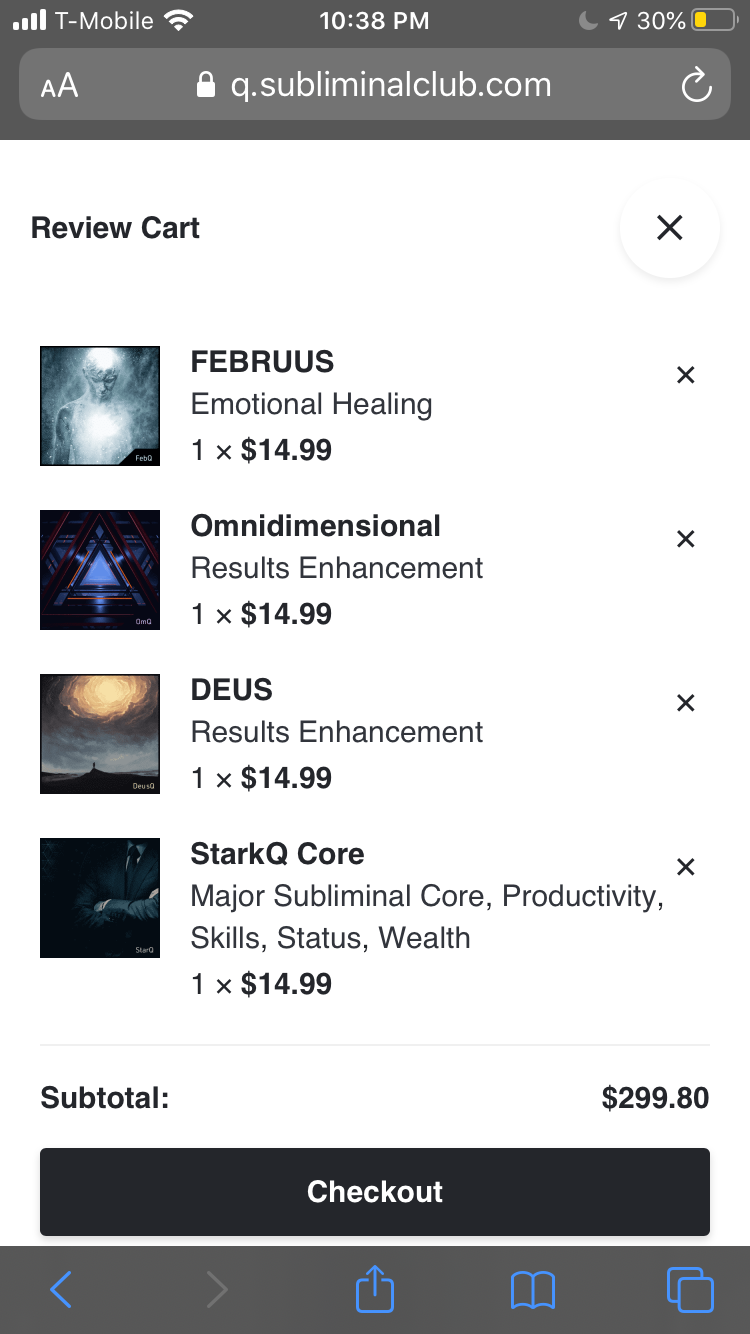Remove FEBRUUS from the cart
This screenshot has height=1334, width=750.
point(685,375)
